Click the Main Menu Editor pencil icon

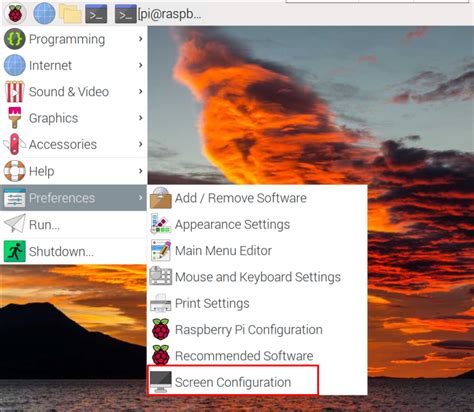[161, 250]
